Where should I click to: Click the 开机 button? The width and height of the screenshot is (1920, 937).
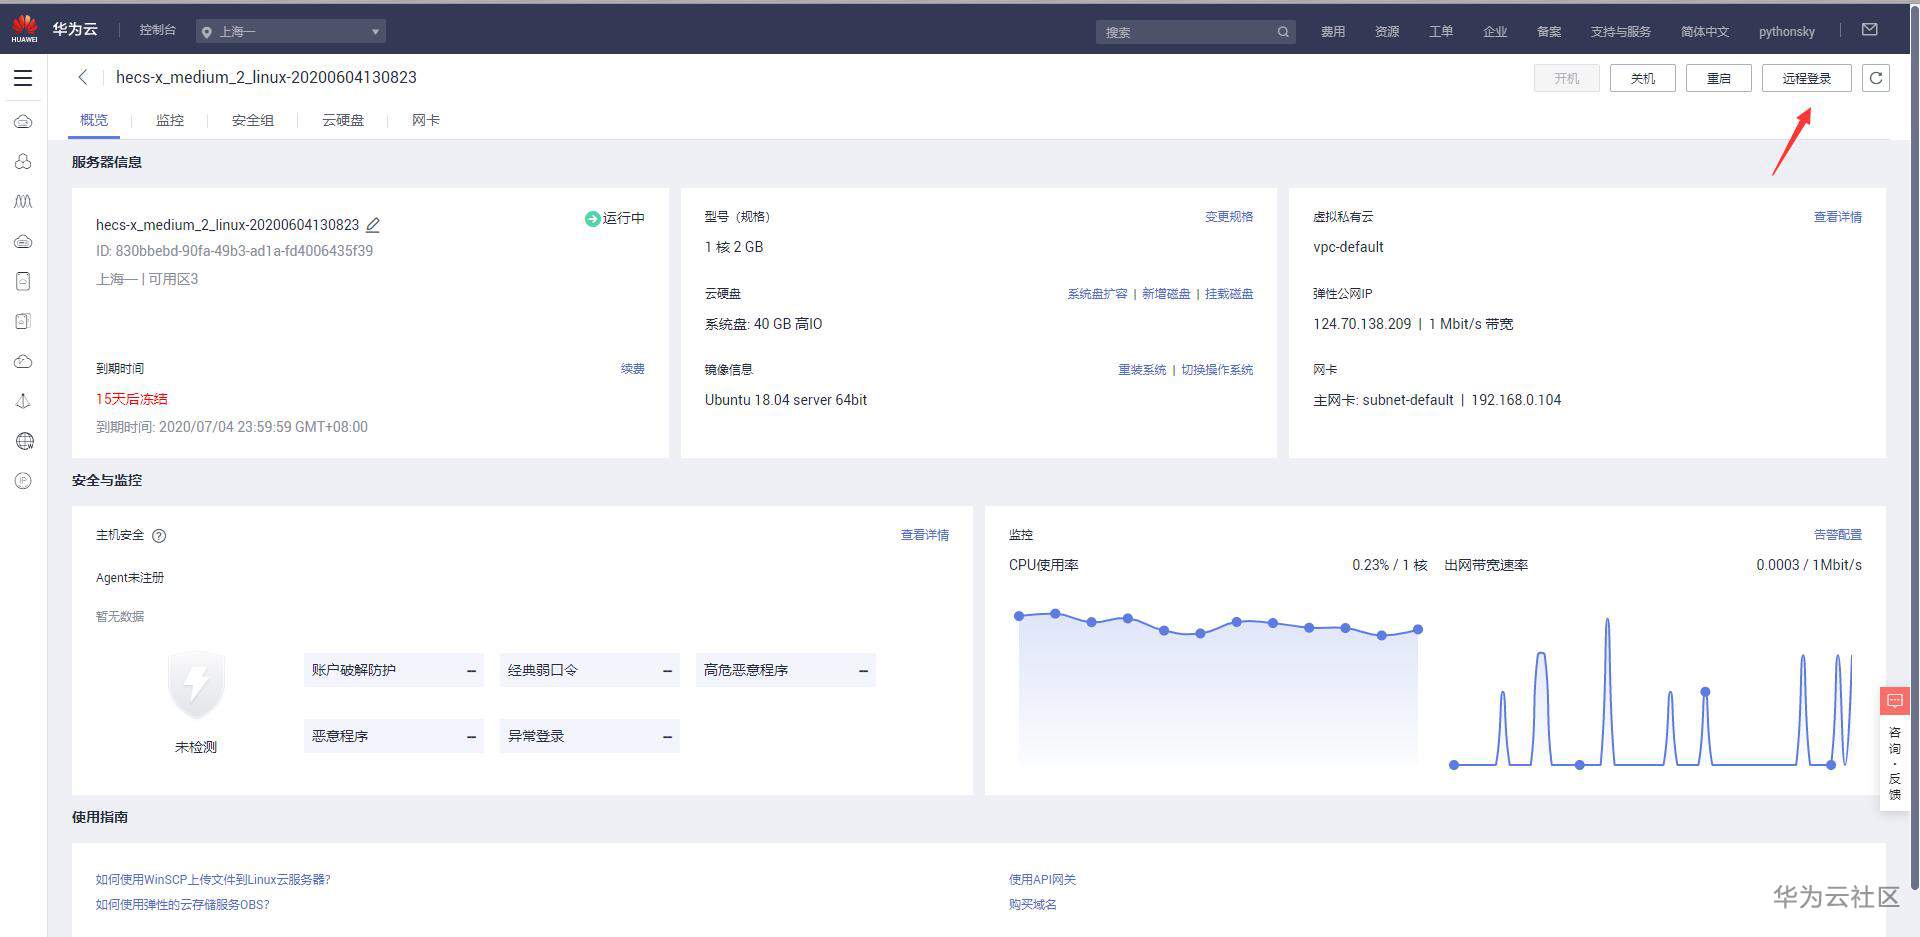[1567, 78]
